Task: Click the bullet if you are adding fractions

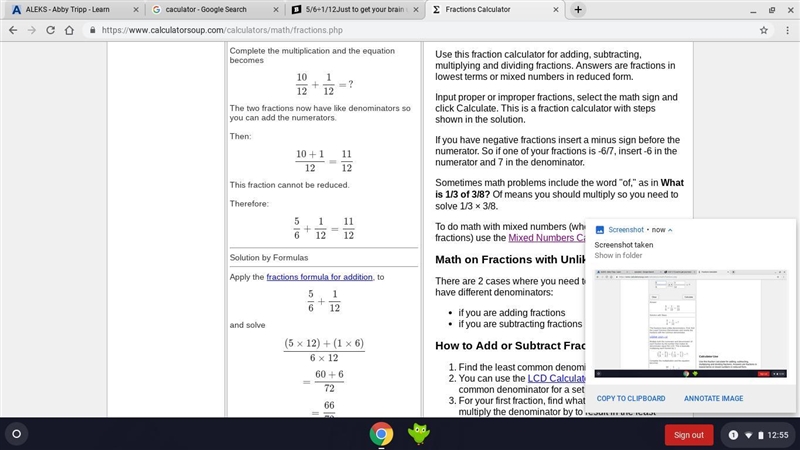Action: pyautogui.click(x=512, y=313)
